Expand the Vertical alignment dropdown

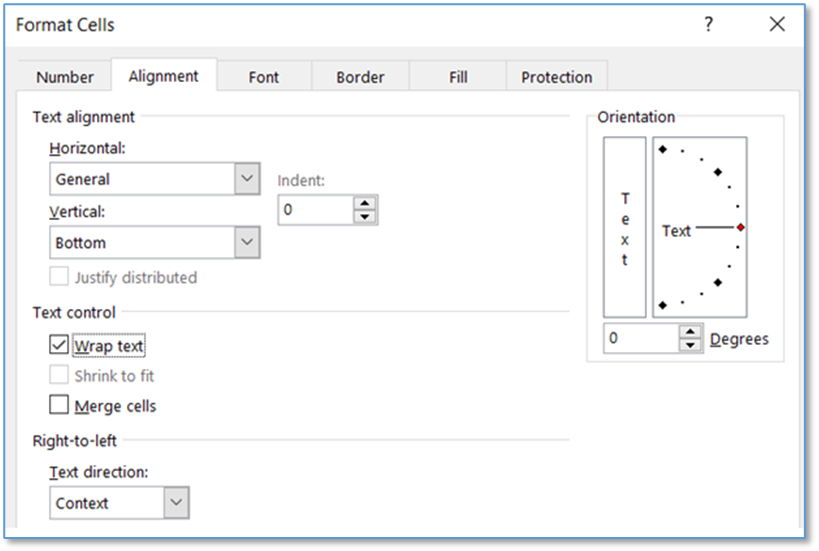247,242
